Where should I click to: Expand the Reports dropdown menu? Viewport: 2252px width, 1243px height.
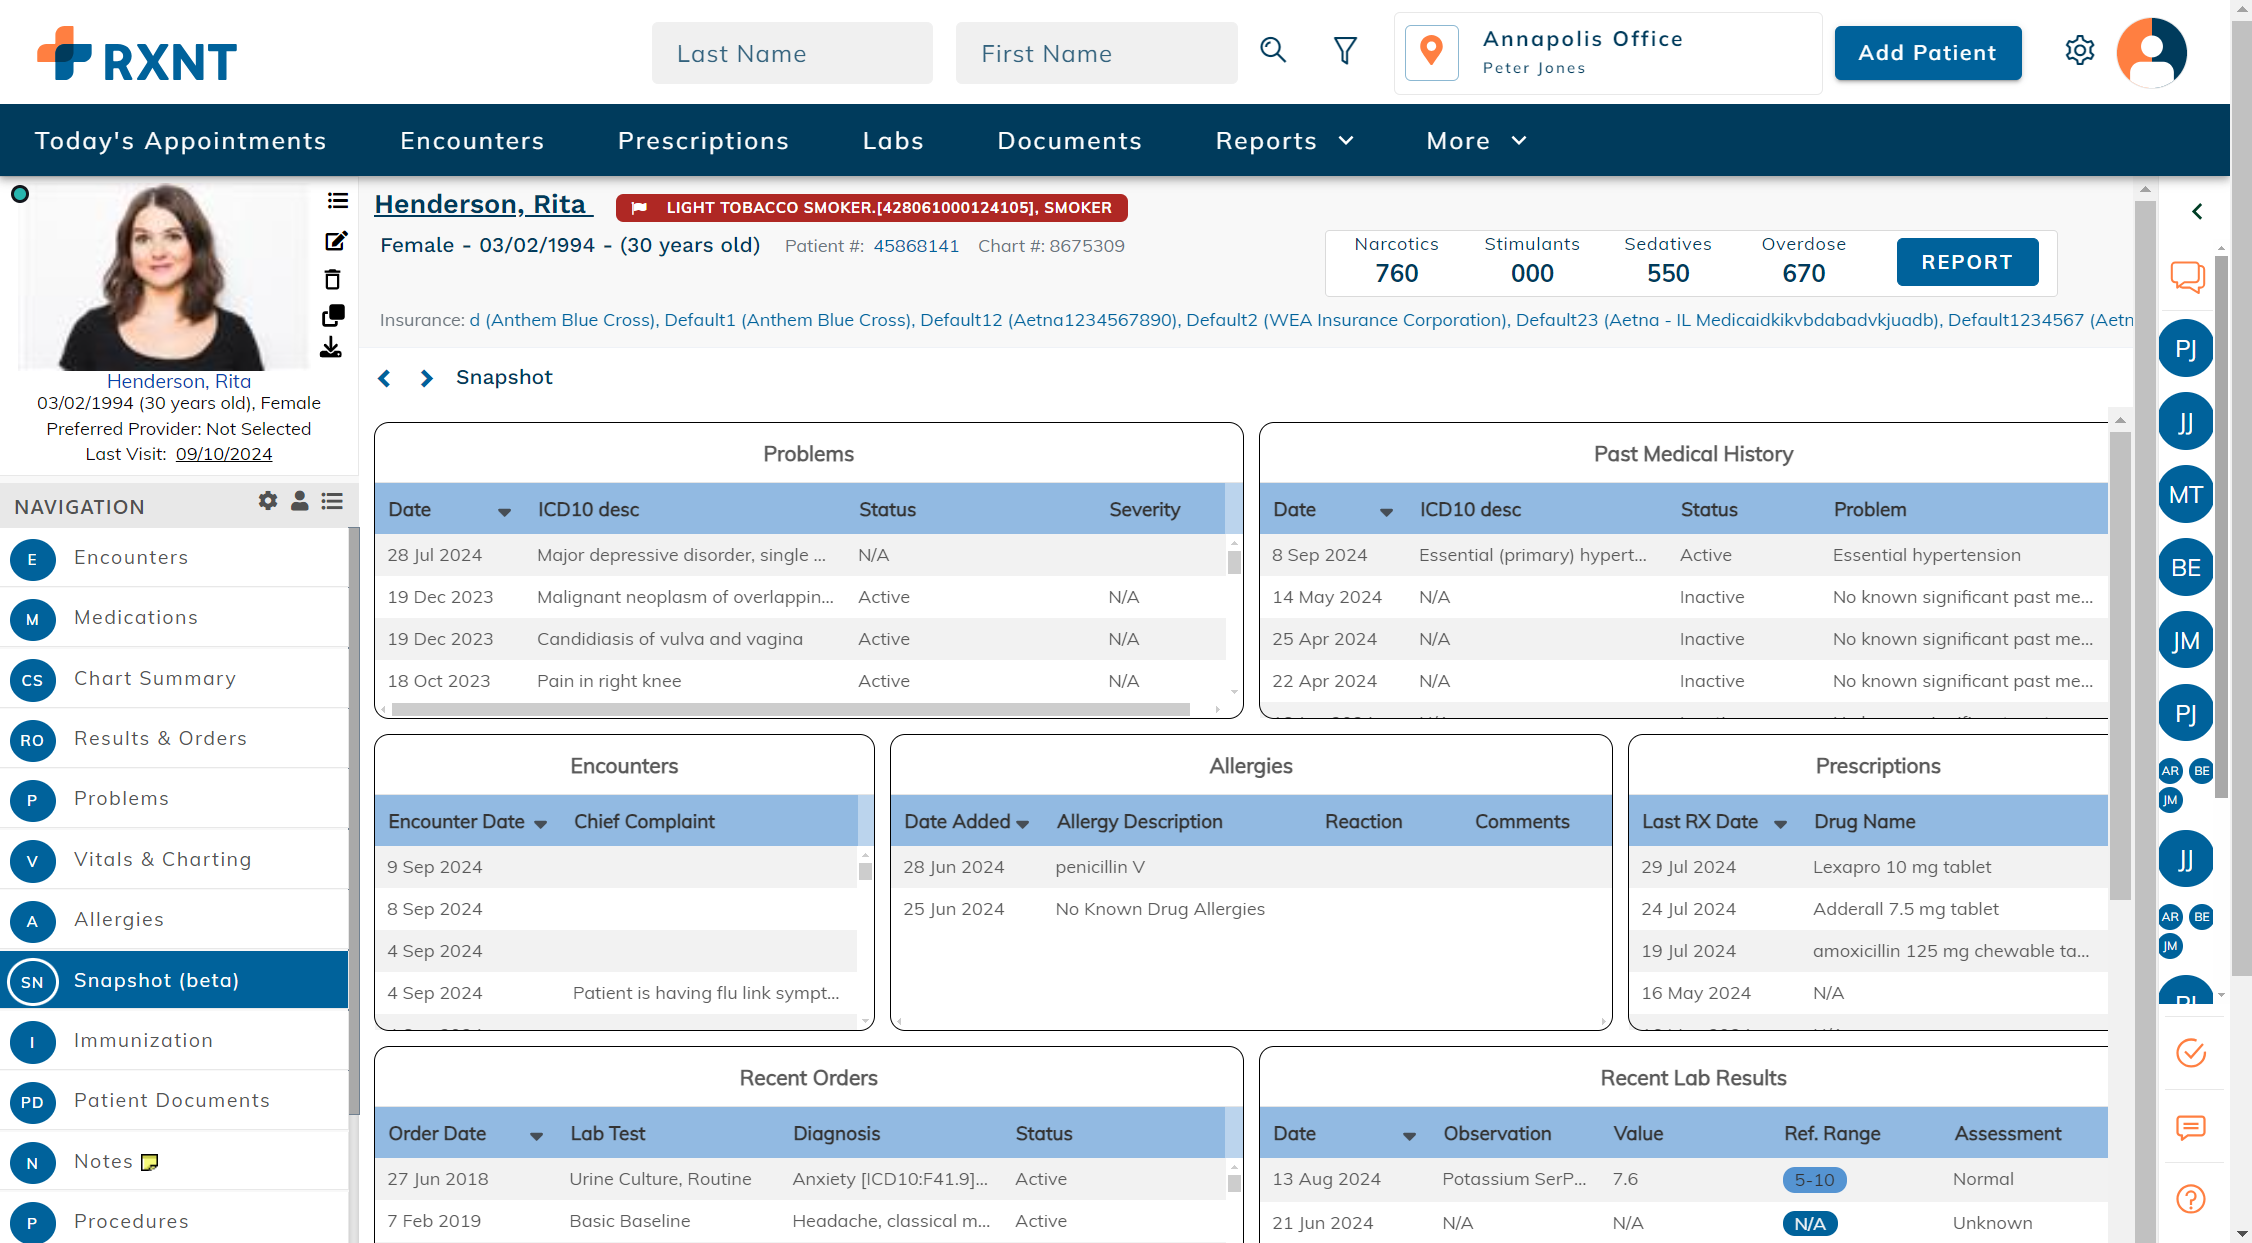tap(1284, 141)
